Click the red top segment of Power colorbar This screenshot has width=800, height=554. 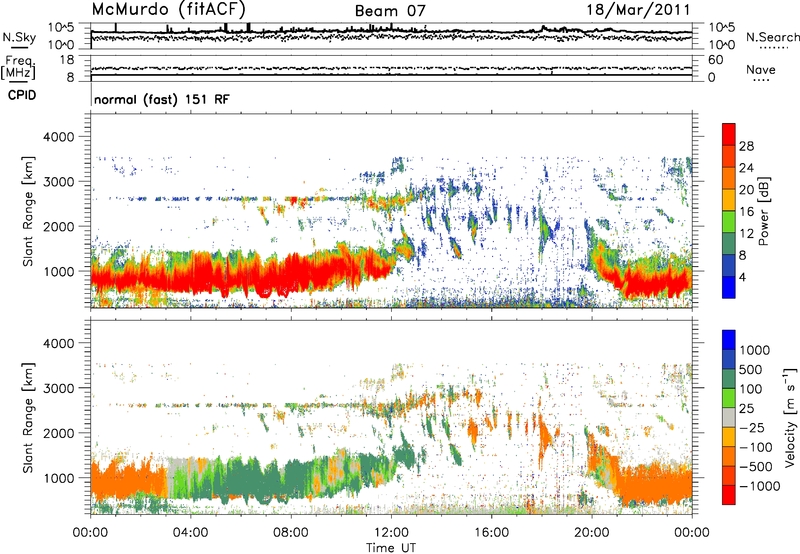coord(729,134)
